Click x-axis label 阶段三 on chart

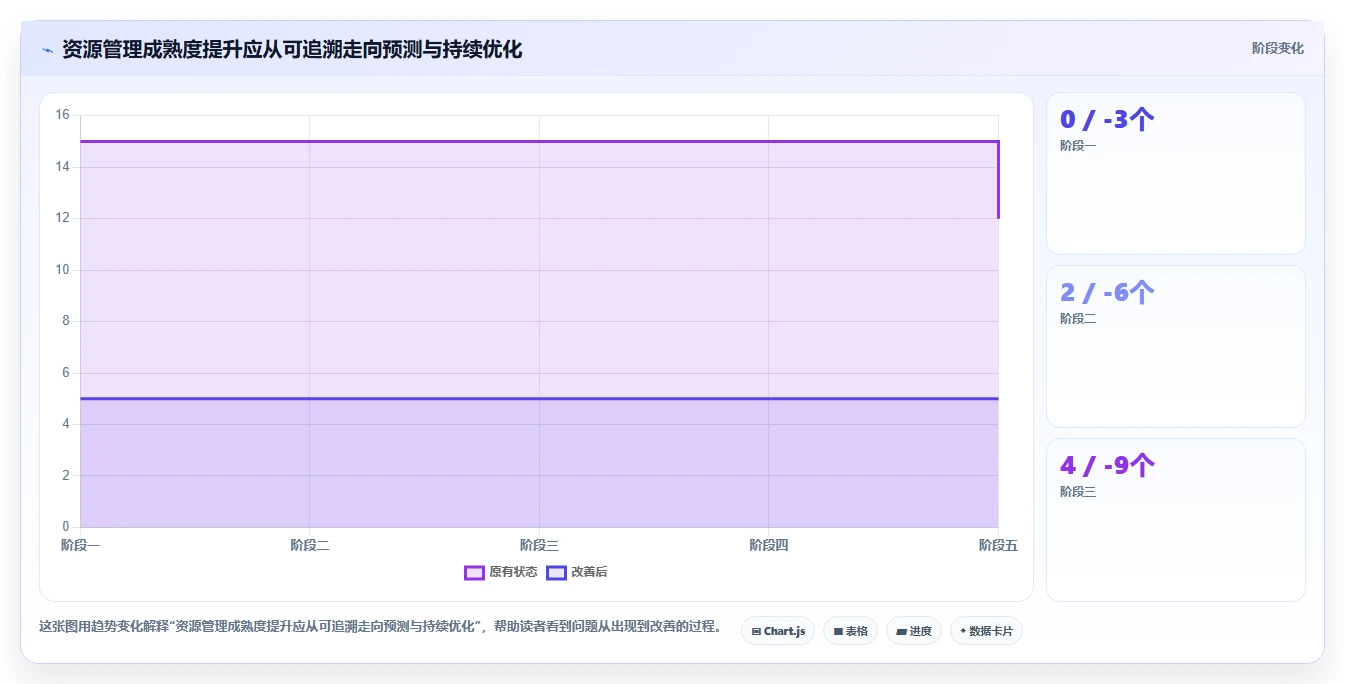[x=539, y=545]
